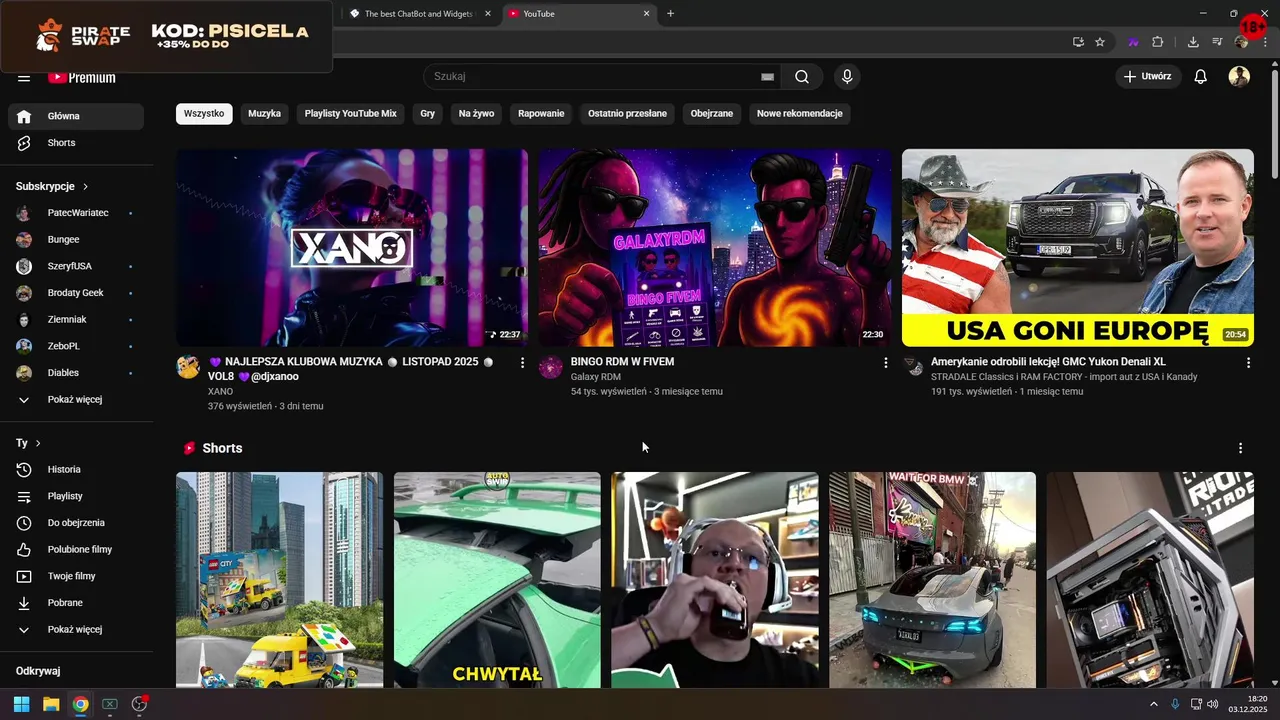Viewport: 1280px width, 720px height.
Task: Open the on-screen keyboard icon in search box
Action: coord(767,77)
